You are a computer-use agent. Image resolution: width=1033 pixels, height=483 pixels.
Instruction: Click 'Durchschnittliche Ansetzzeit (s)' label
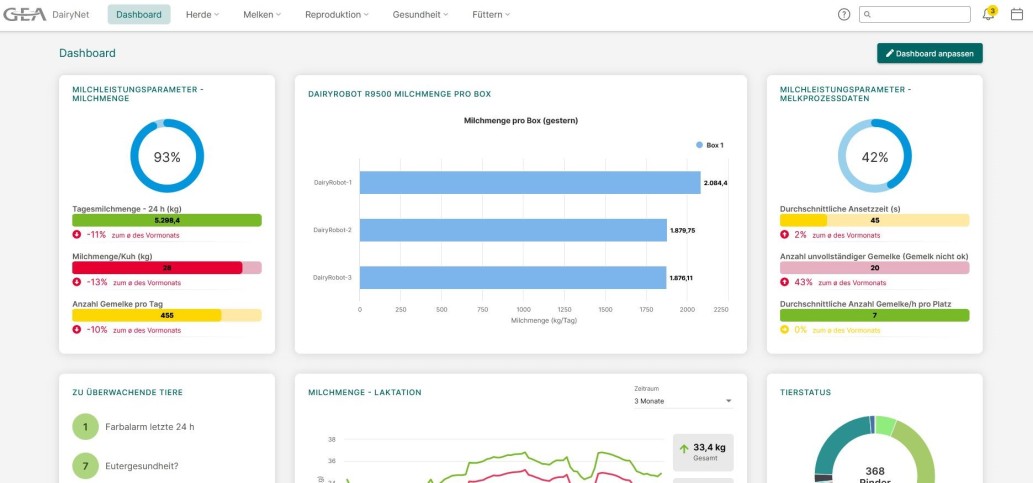coord(839,209)
